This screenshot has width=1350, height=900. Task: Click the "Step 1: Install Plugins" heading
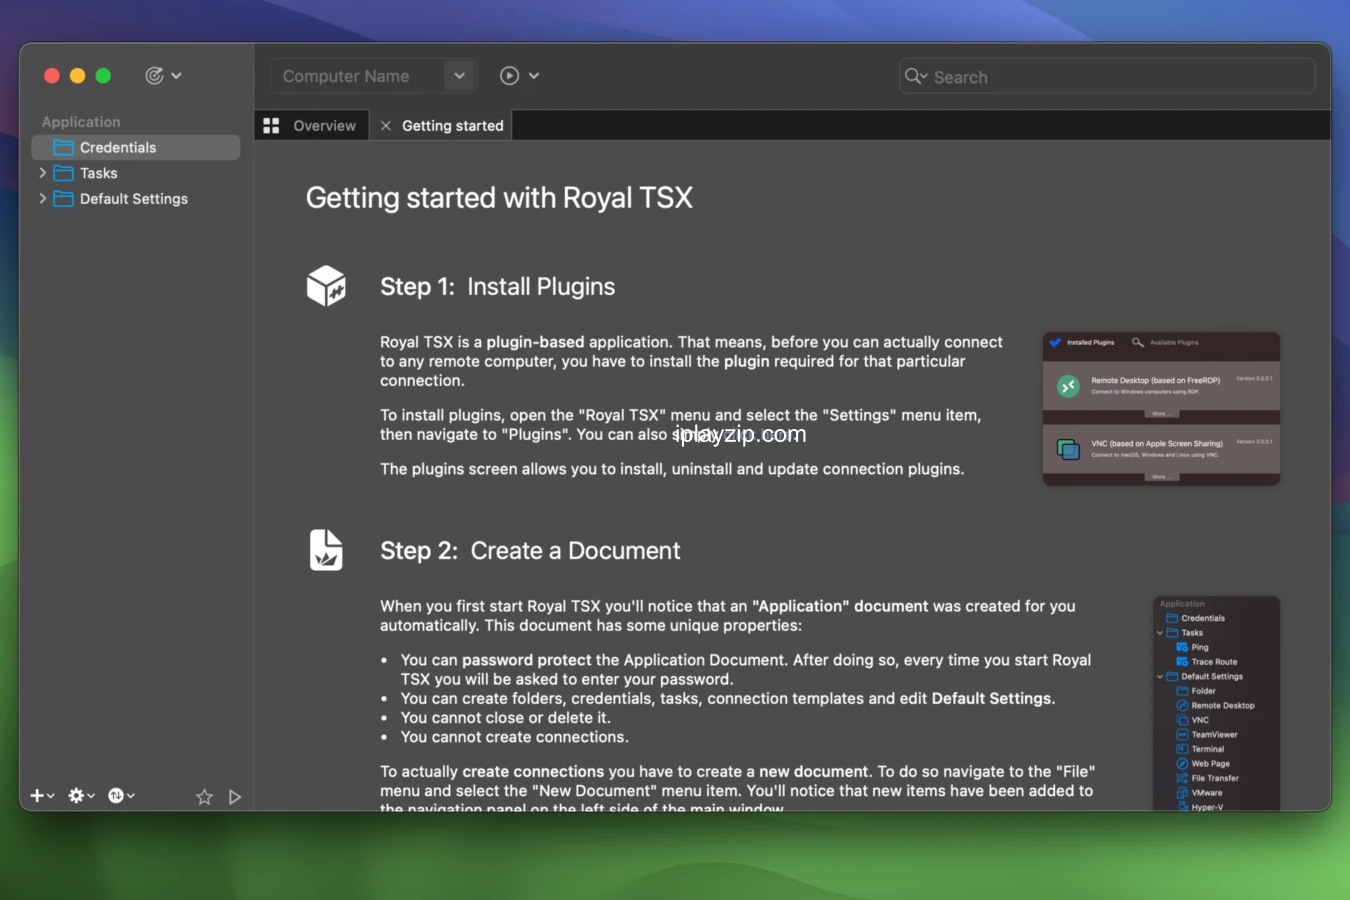click(x=497, y=287)
